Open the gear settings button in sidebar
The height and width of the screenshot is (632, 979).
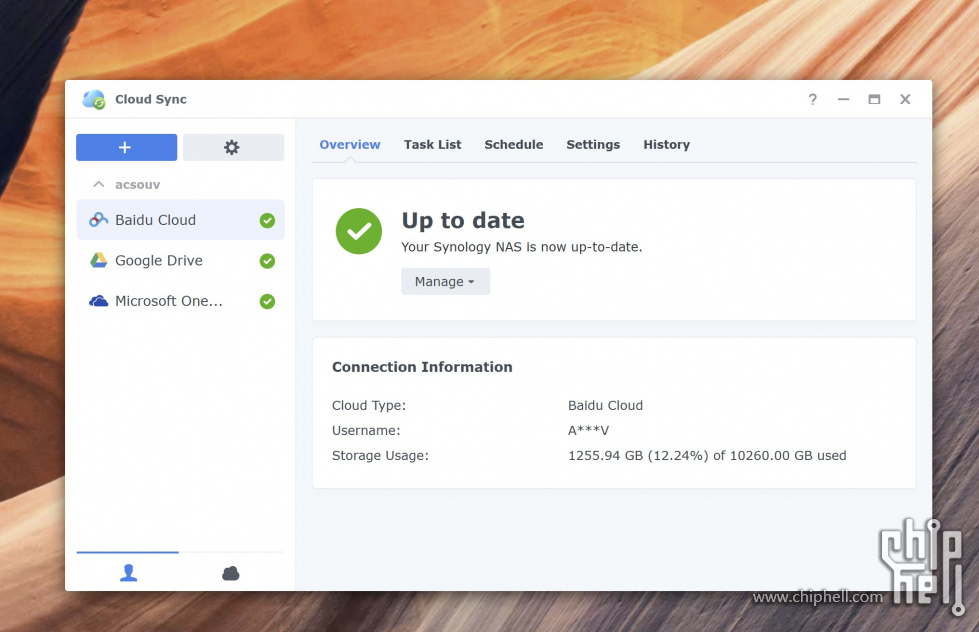(233, 147)
